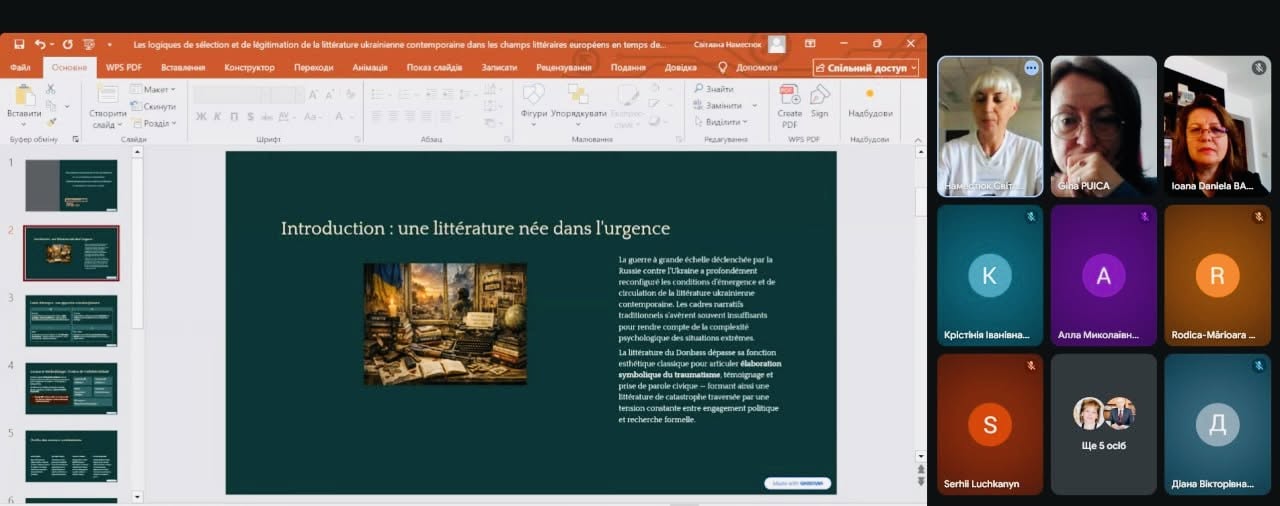This screenshot has height=506, width=1280.
Task: Align text left
Action: point(376,116)
